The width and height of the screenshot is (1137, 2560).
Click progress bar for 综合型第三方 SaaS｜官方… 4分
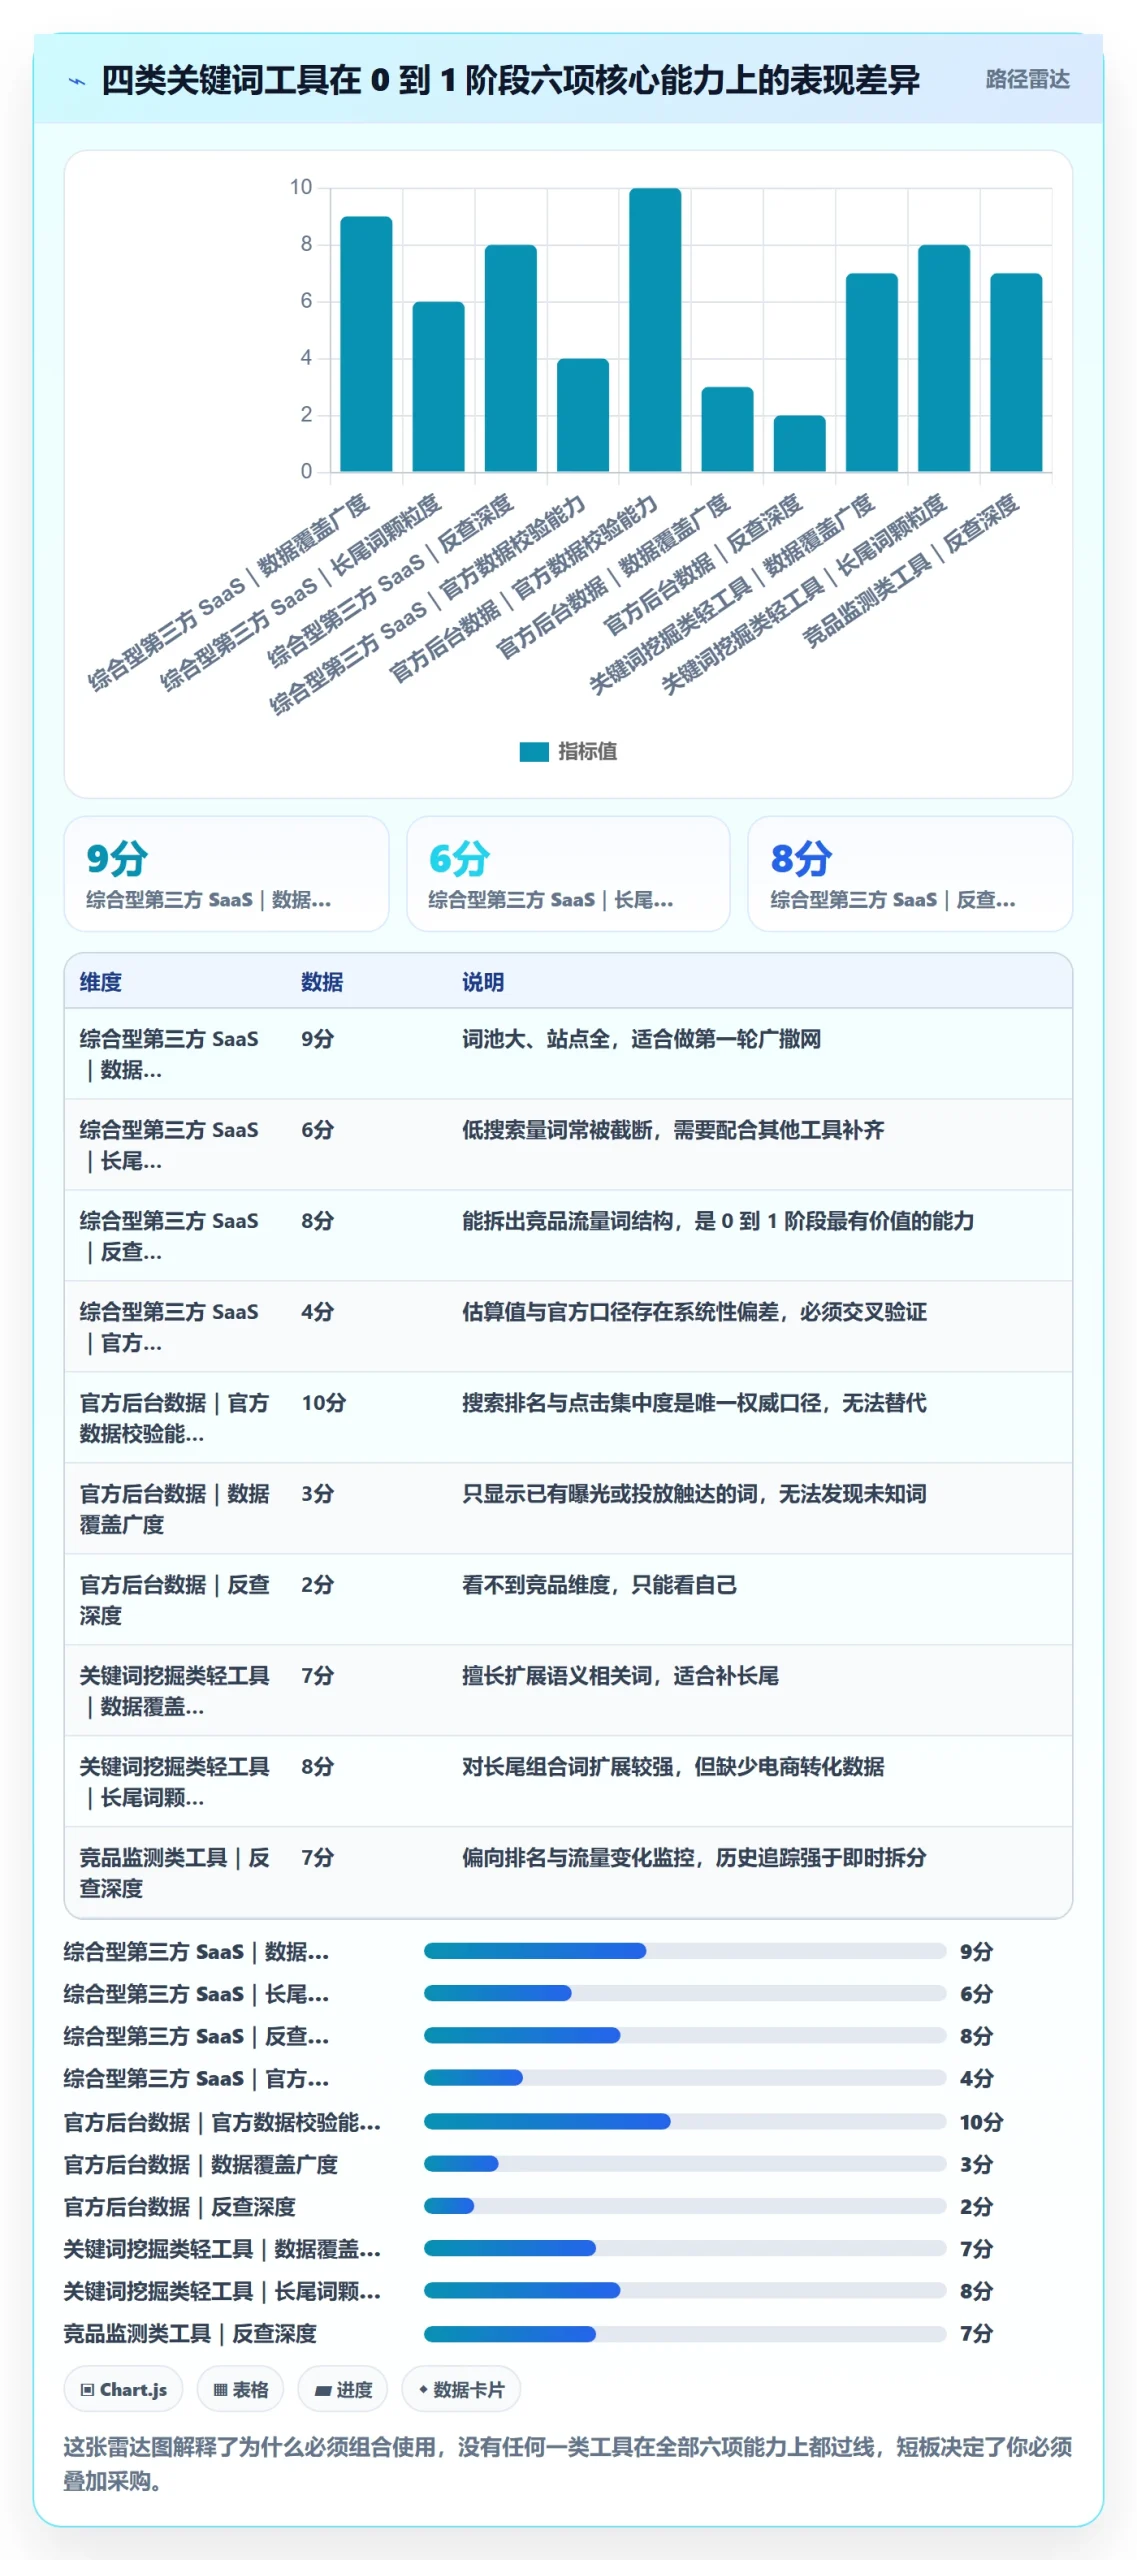click(x=685, y=2078)
